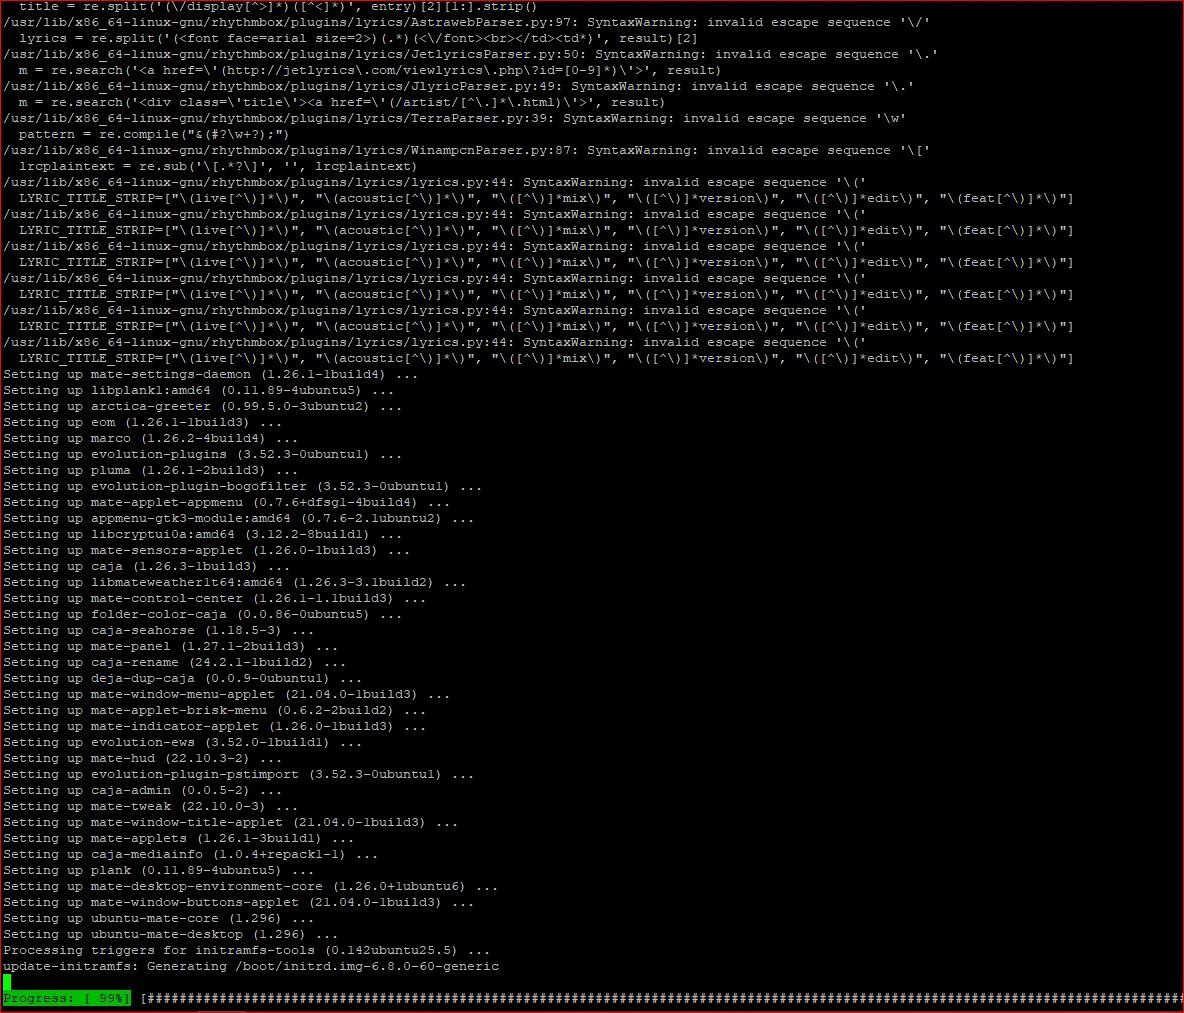The height and width of the screenshot is (1013, 1184).
Task: Click 'Setting up ubuntu-mate-core' line
Action: tap(159, 919)
